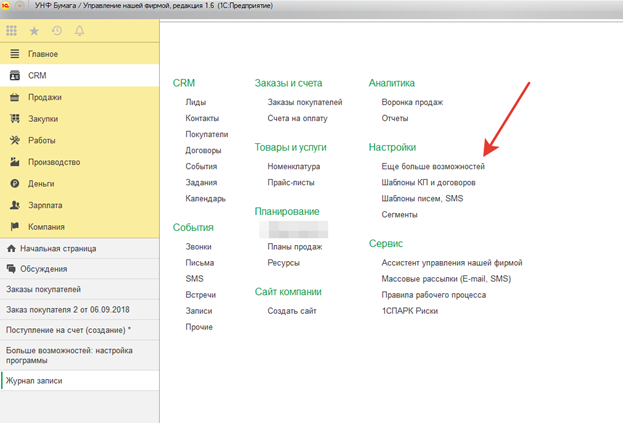Click the Обсуждения chat icon
Screen dimensions: 623x423
pos(11,268)
